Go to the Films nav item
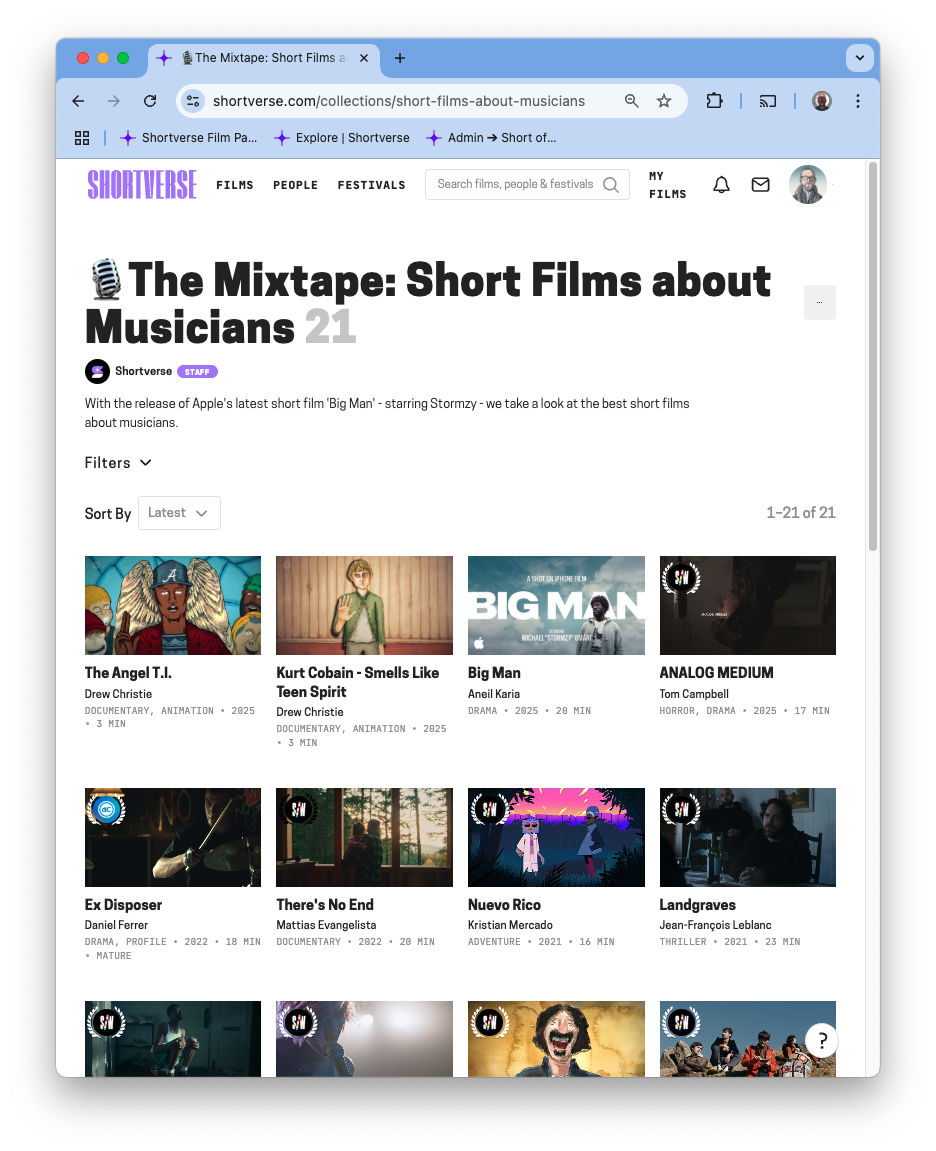 235,185
